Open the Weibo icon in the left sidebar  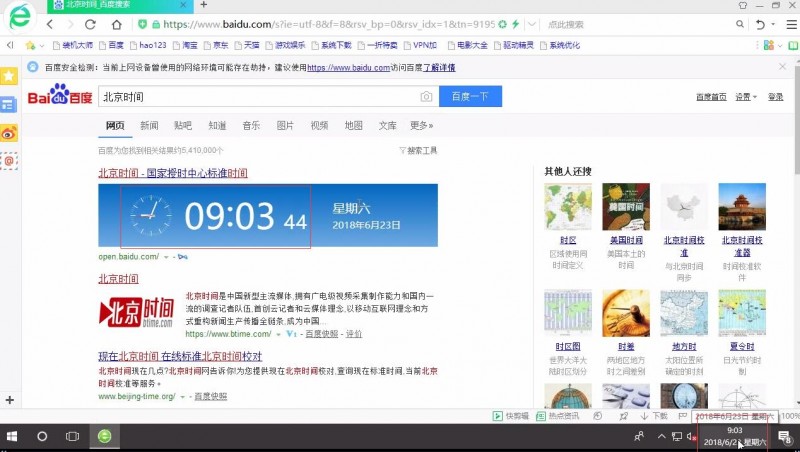[x=9, y=133]
